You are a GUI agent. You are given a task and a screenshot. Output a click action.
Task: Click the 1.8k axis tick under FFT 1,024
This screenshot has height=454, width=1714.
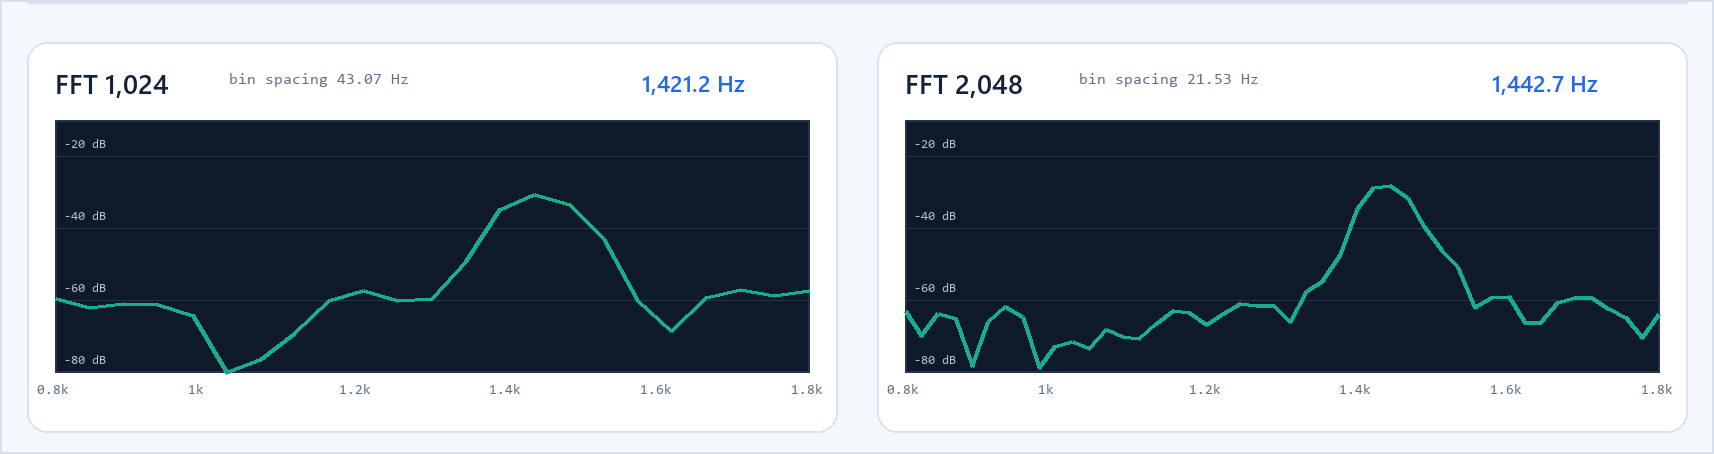pos(807,390)
